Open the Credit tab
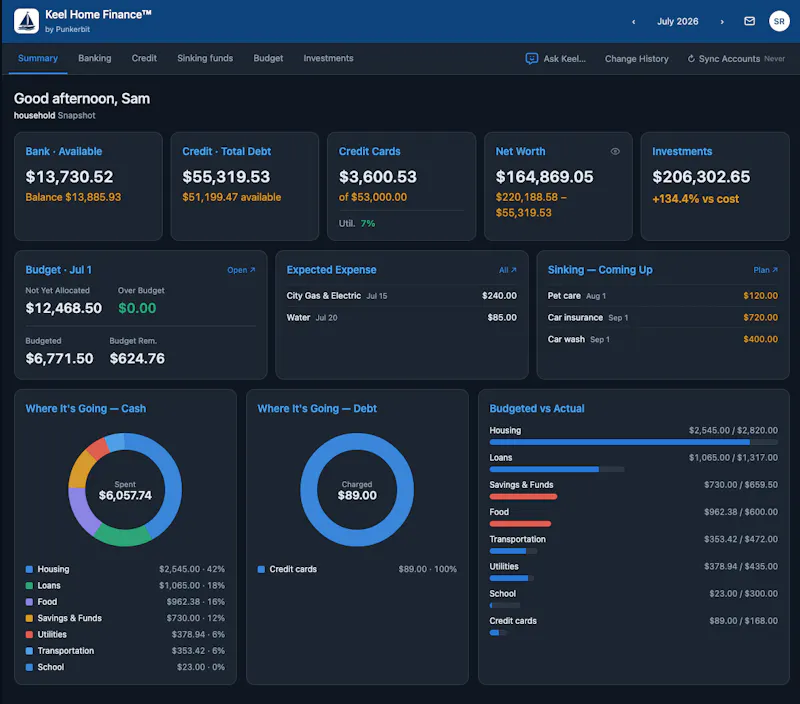The width and height of the screenshot is (800, 704). tap(144, 58)
